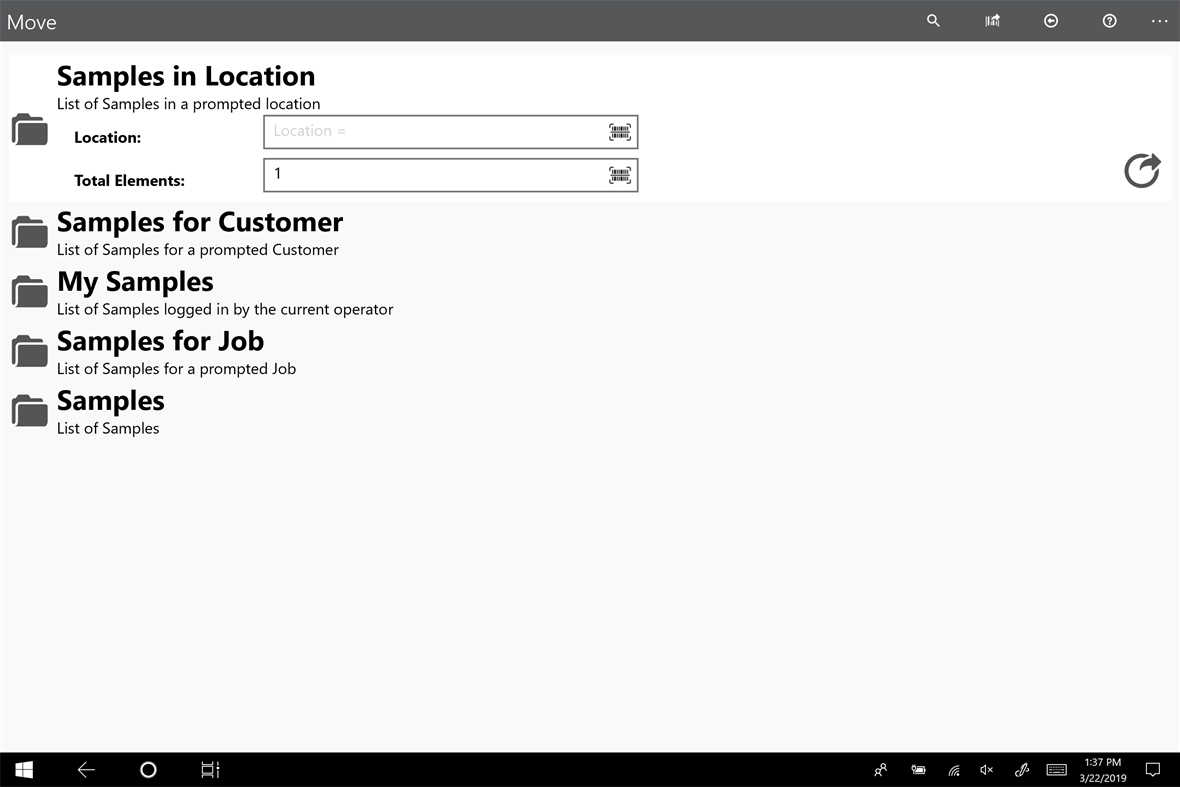
Task: Select the folder icon beside Samples for Customer
Action: pyautogui.click(x=29, y=231)
